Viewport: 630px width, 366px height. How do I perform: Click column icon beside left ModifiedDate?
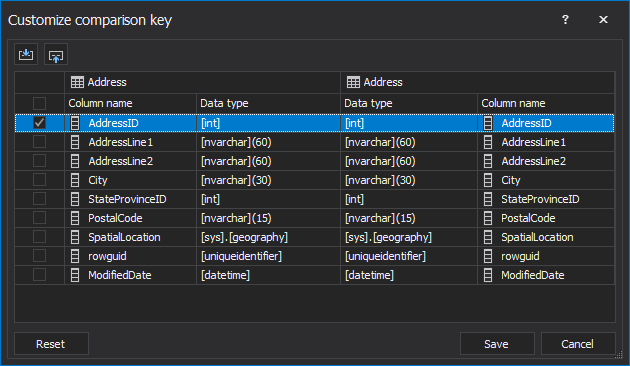pyautogui.click(x=75, y=275)
